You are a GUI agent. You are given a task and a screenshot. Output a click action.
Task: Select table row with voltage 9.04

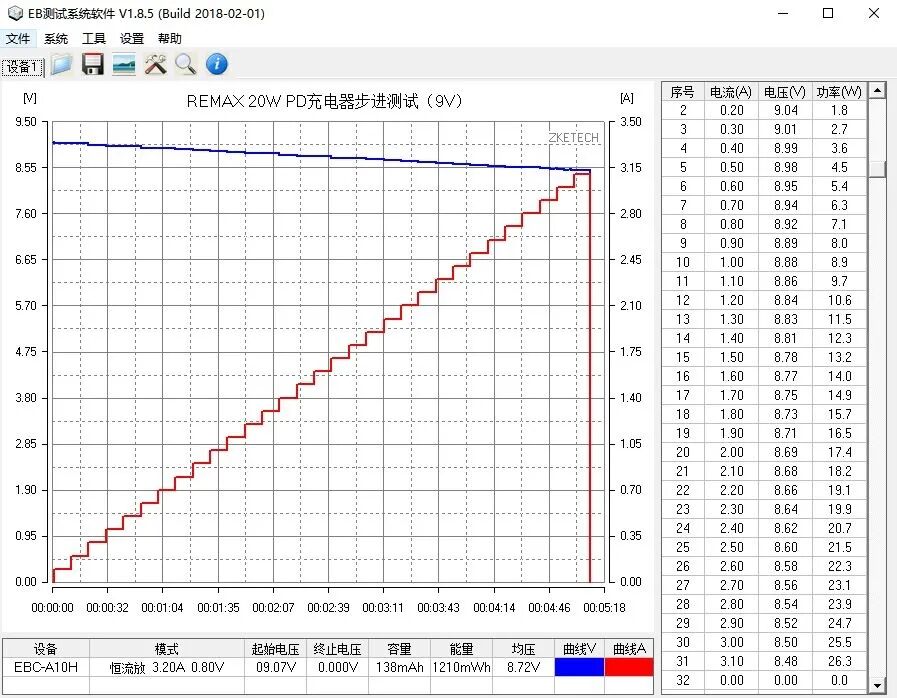[764, 110]
